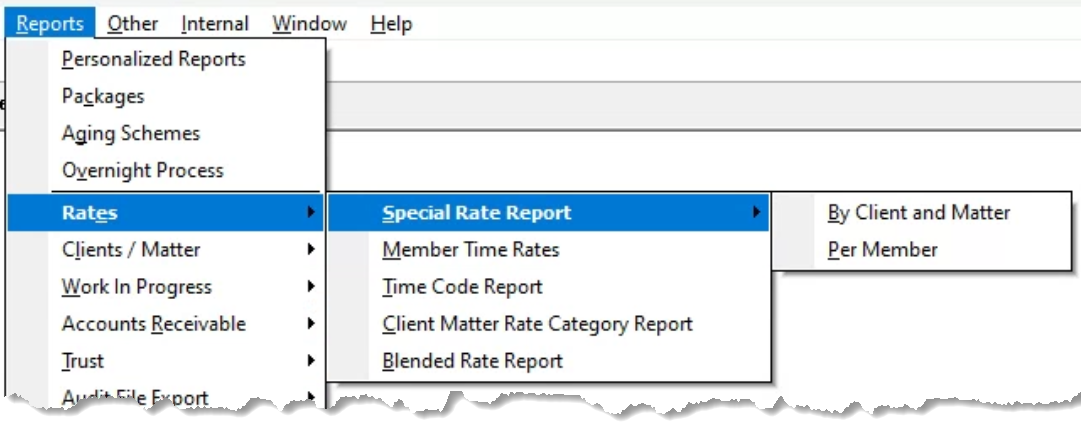Open the Window menu

coord(310,23)
